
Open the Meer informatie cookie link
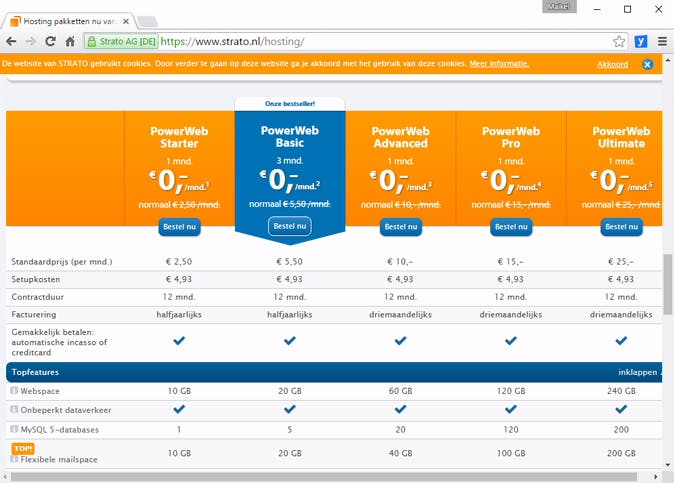point(499,64)
